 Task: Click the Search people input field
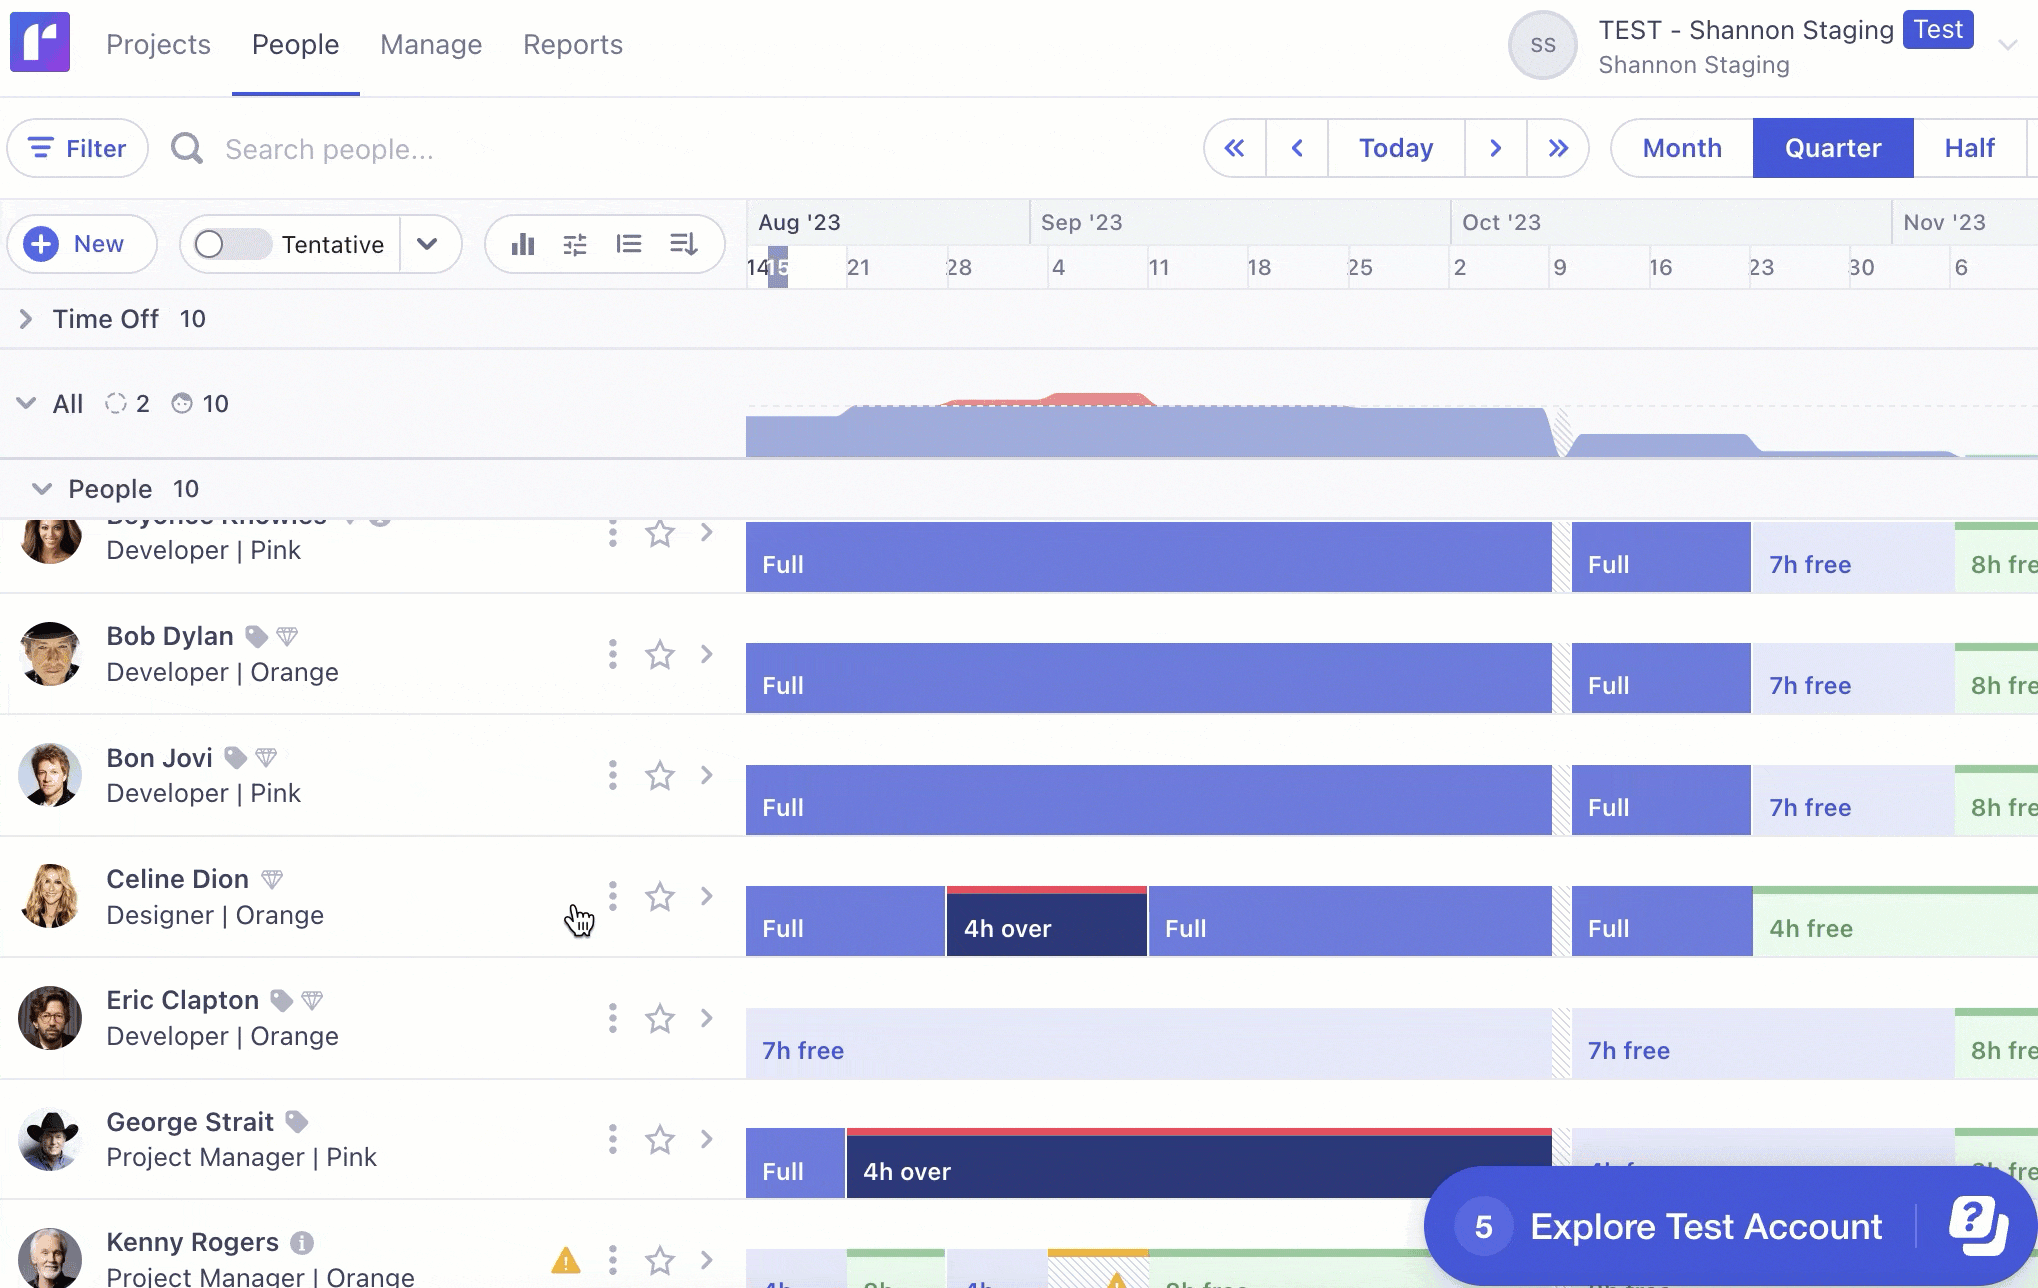point(330,150)
